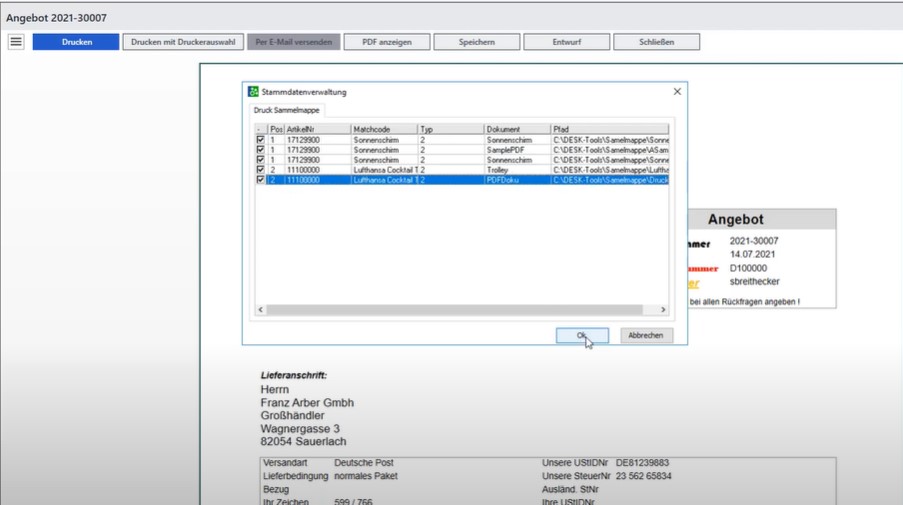Click the Stammdatenverwaltung dialog title icon
This screenshot has height=505, width=903.
pyautogui.click(x=253, y=92)
